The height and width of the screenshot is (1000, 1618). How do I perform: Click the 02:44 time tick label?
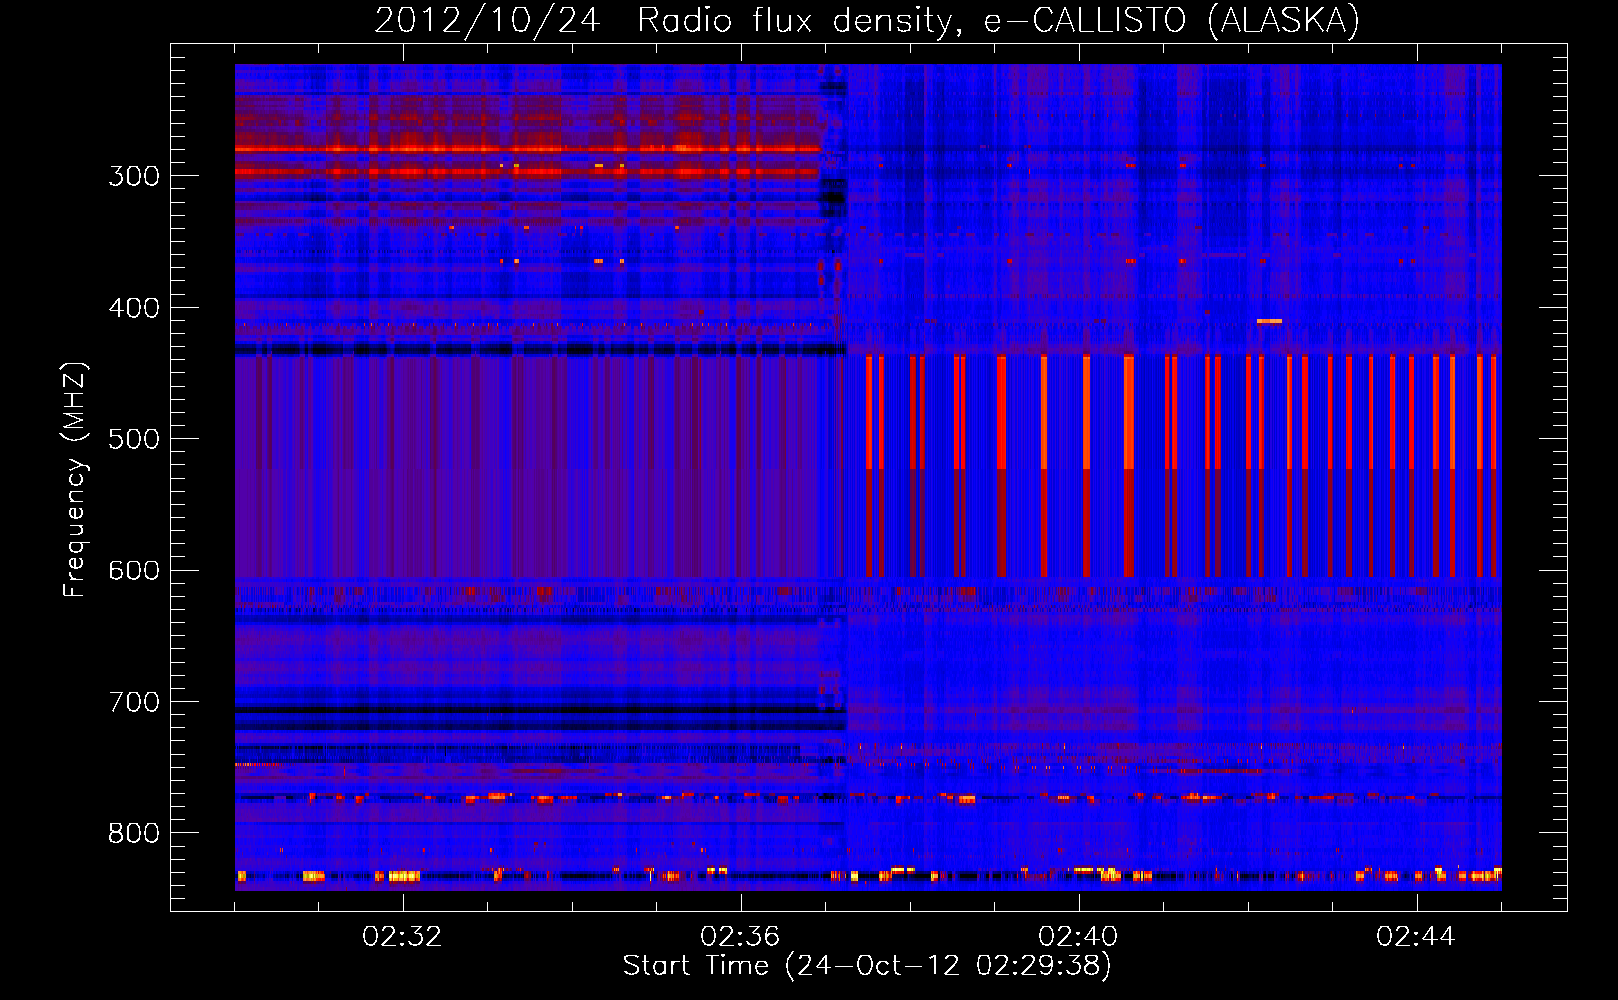[1416, 937]
